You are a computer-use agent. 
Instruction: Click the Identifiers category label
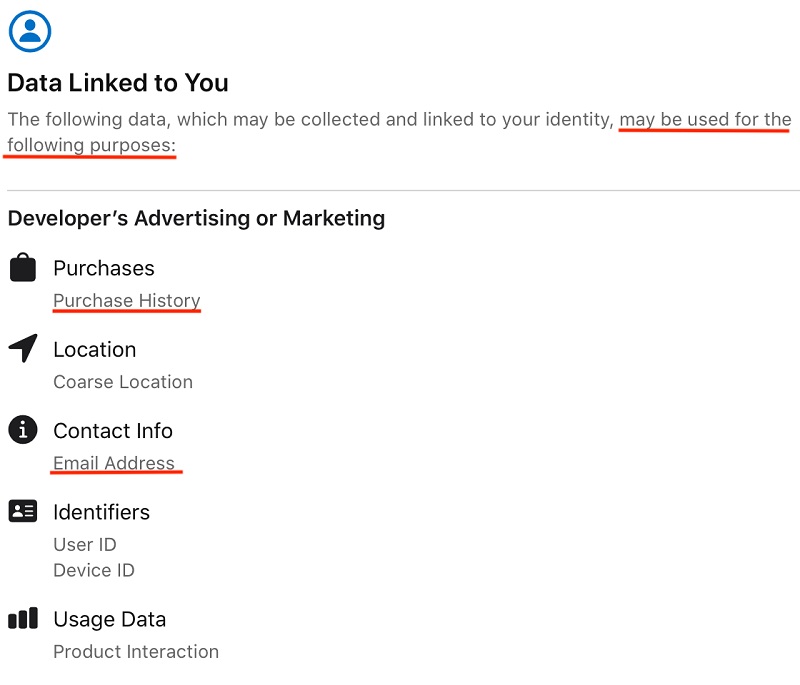[x=102, y=512]
